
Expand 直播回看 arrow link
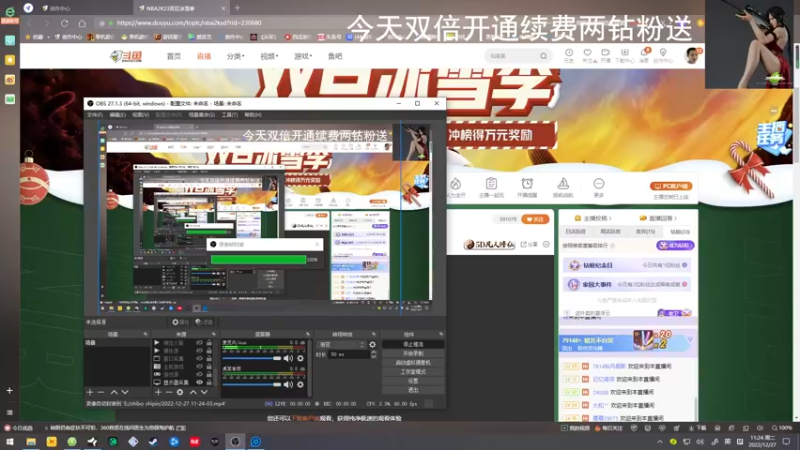(658, 218)
